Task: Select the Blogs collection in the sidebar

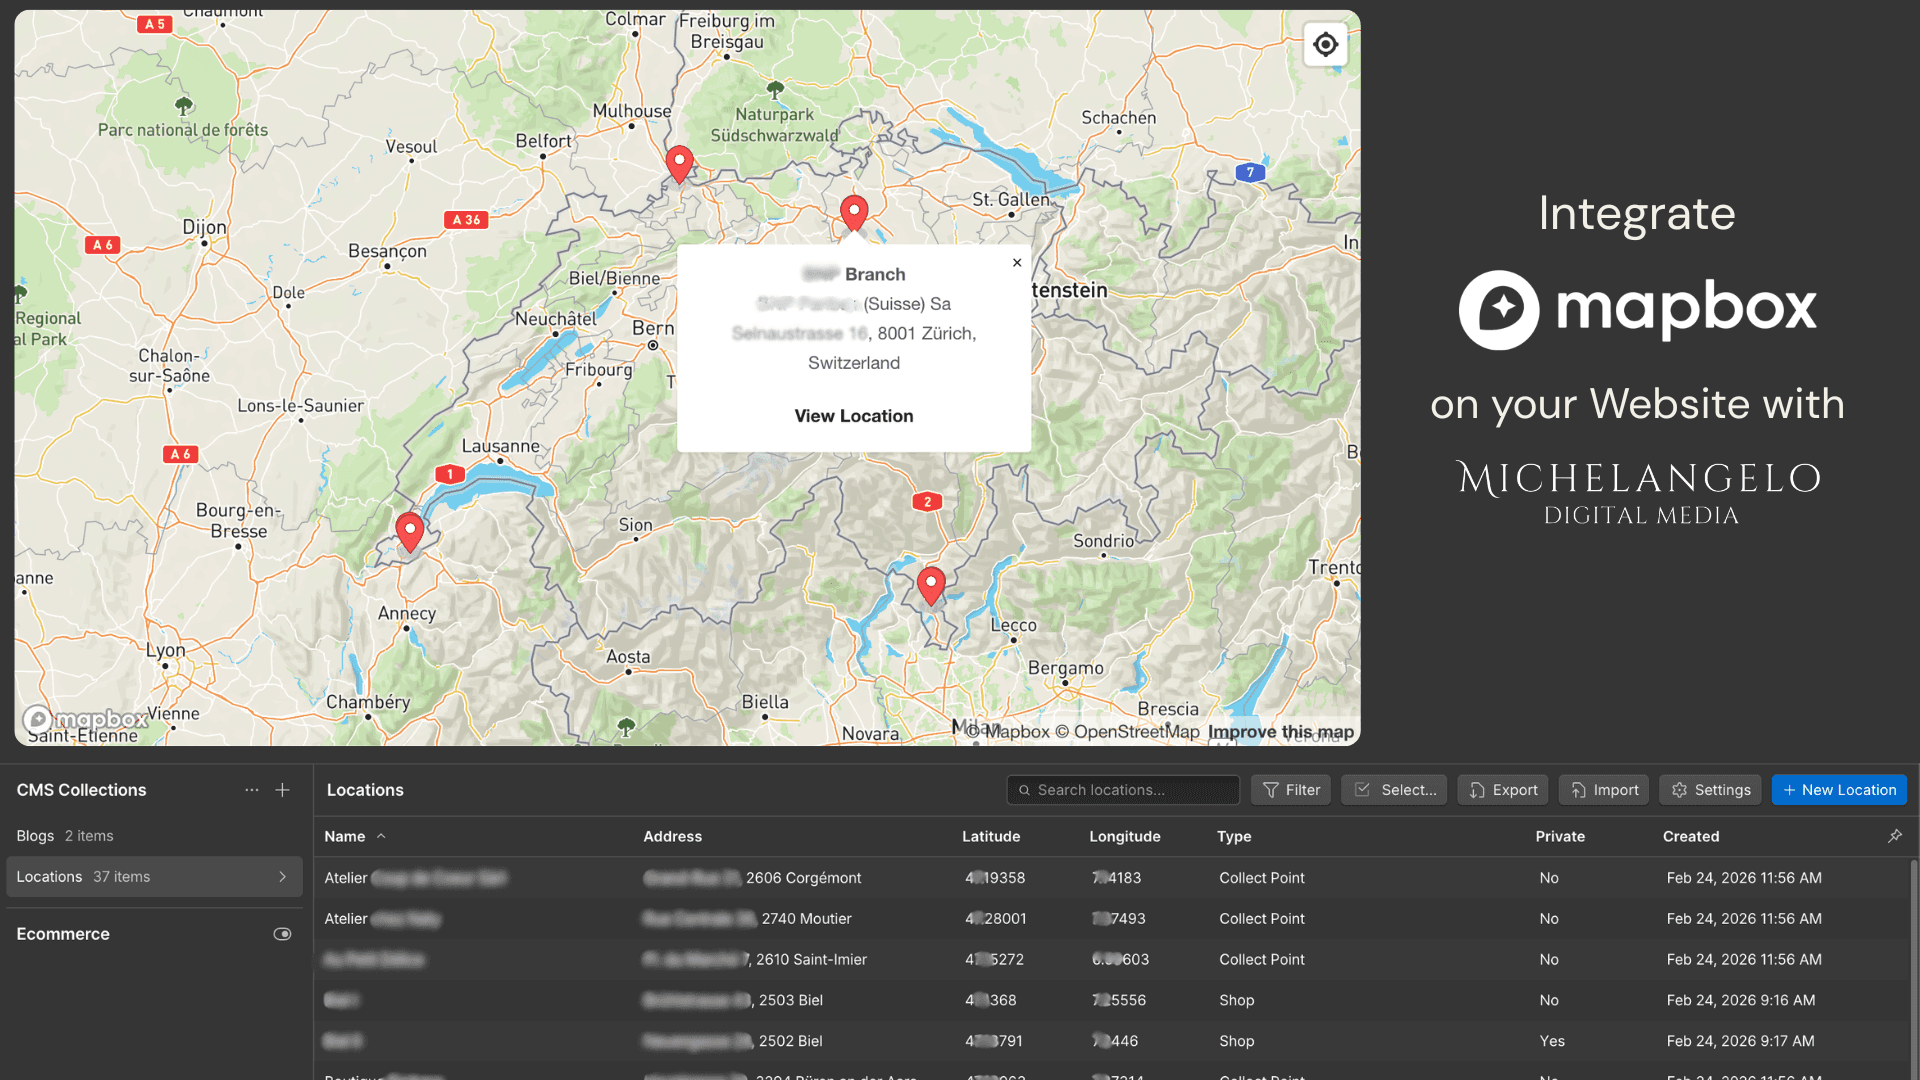Action: tap(35, 835)
